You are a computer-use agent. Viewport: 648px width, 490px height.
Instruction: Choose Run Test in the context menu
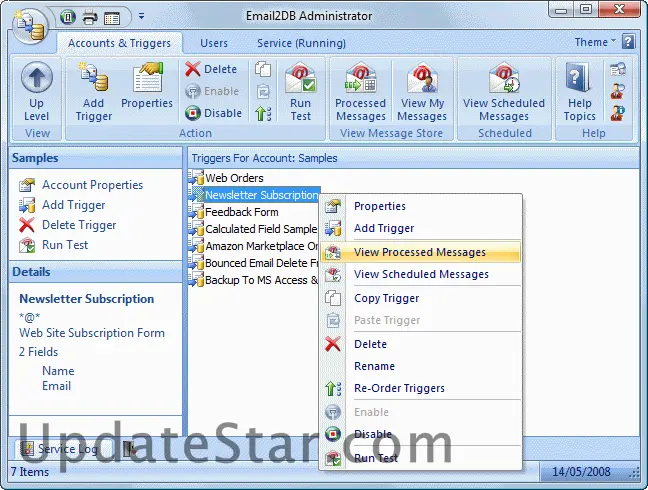pyautogui.click(x=421, y=458)
